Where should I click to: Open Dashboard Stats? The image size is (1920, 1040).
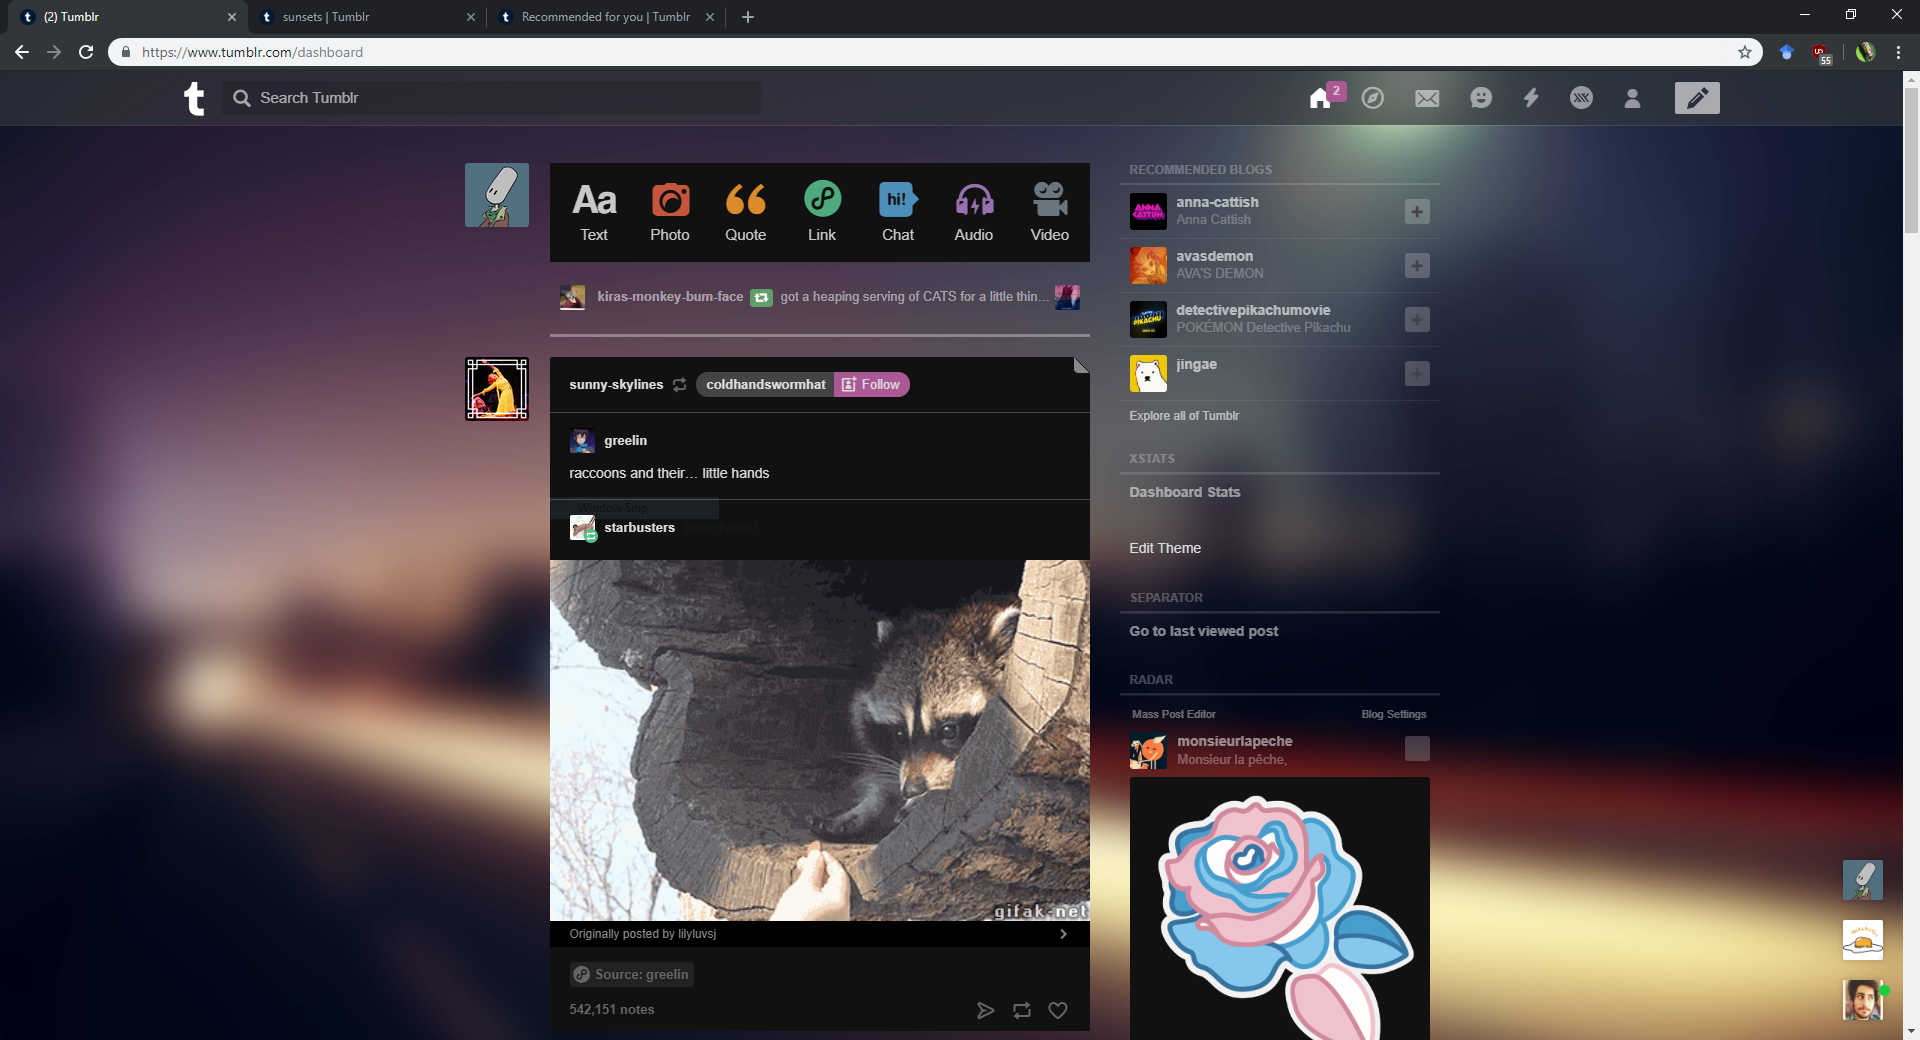(x=1185, y=492)
